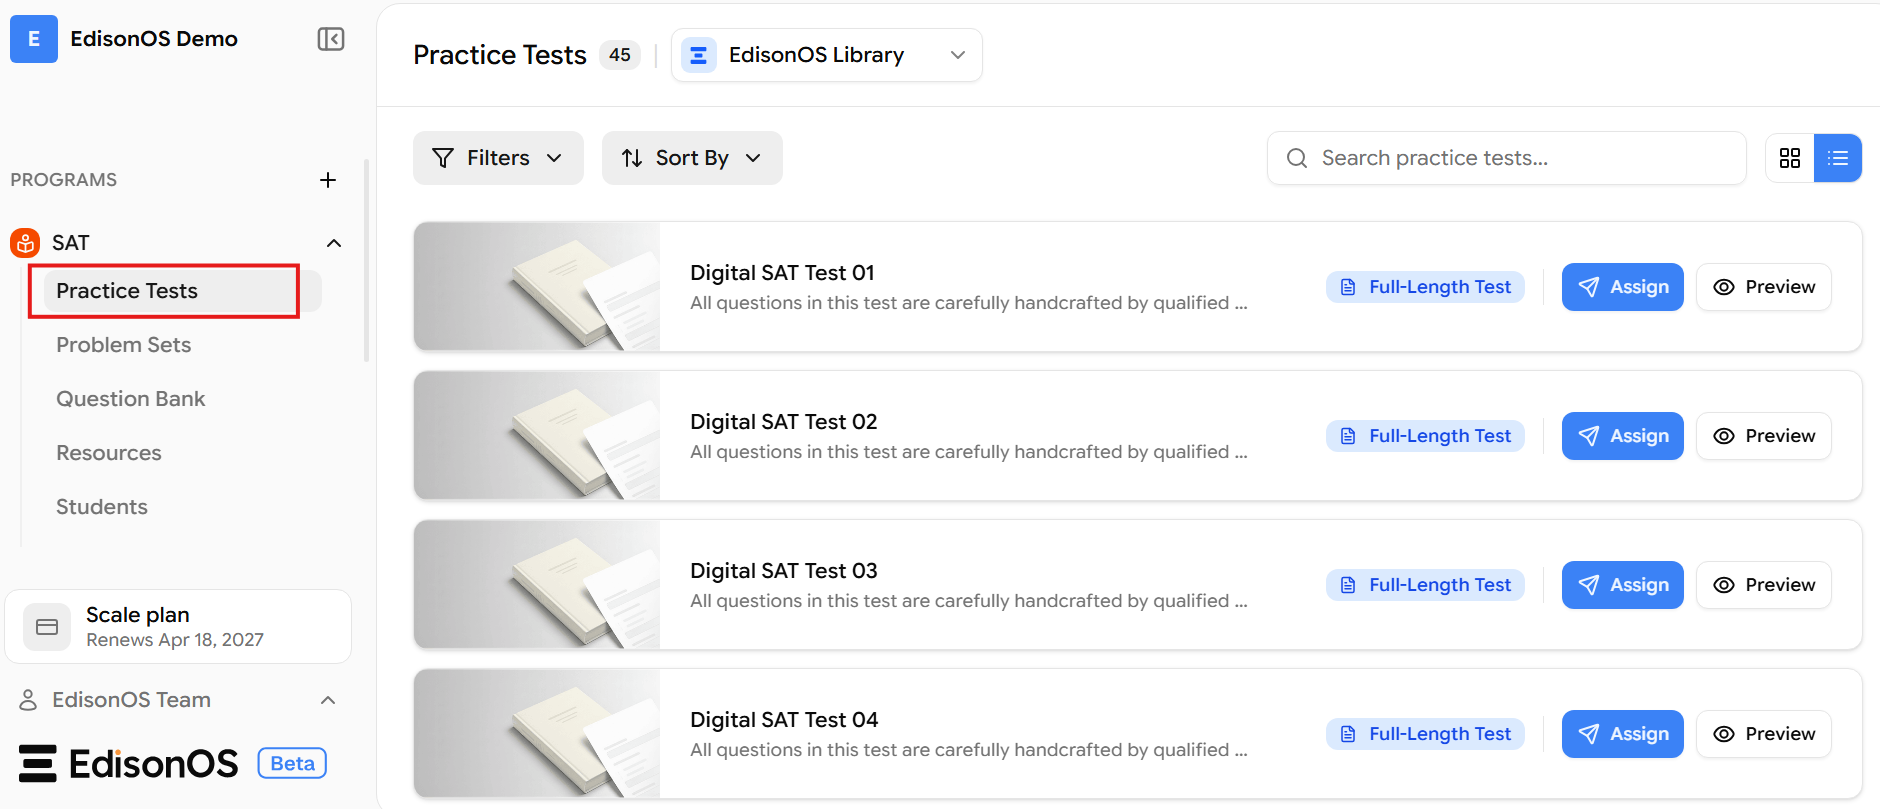Open Problem Sets in sidebar
This screenshot has width=1880, height=809.
pos(123,345)
